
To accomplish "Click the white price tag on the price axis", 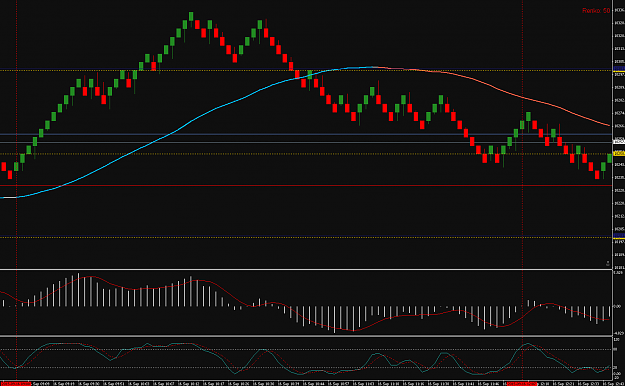I will 619,142.
